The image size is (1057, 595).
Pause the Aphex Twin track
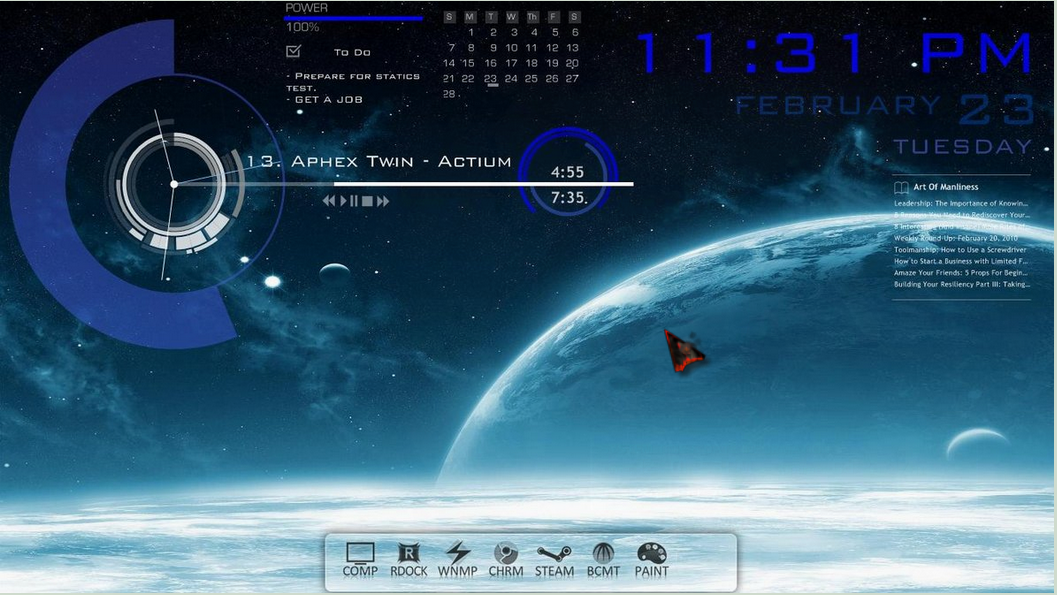pos(354,201)
